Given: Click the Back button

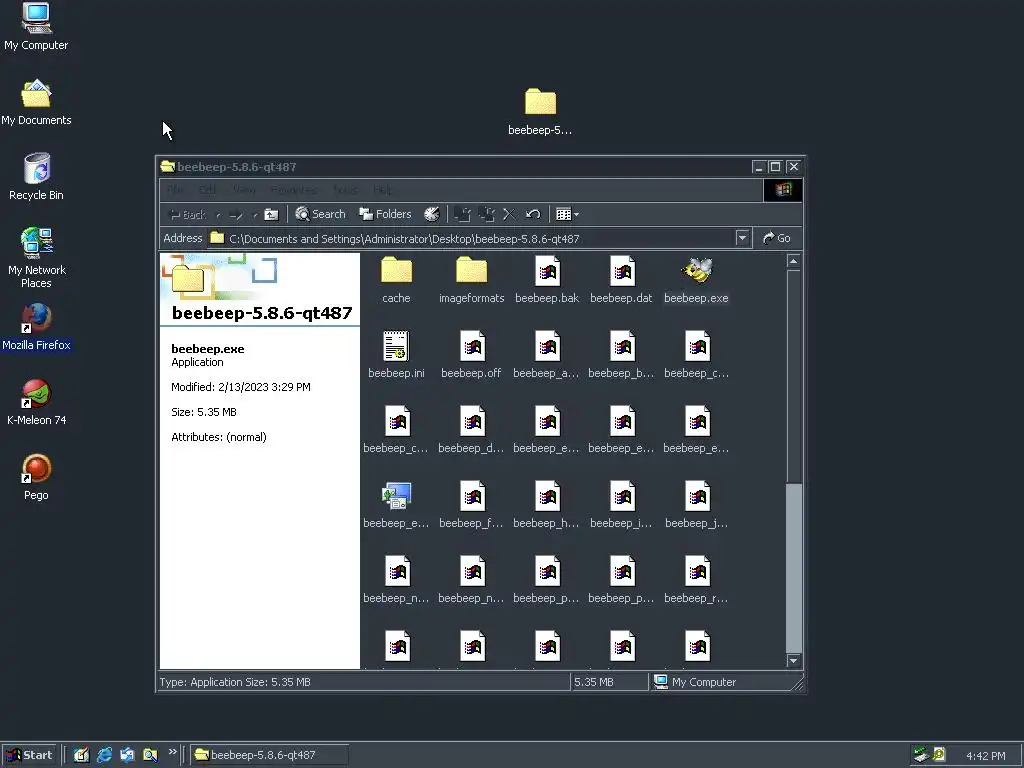Looking at the screenshot, I should tap(188, 214).
